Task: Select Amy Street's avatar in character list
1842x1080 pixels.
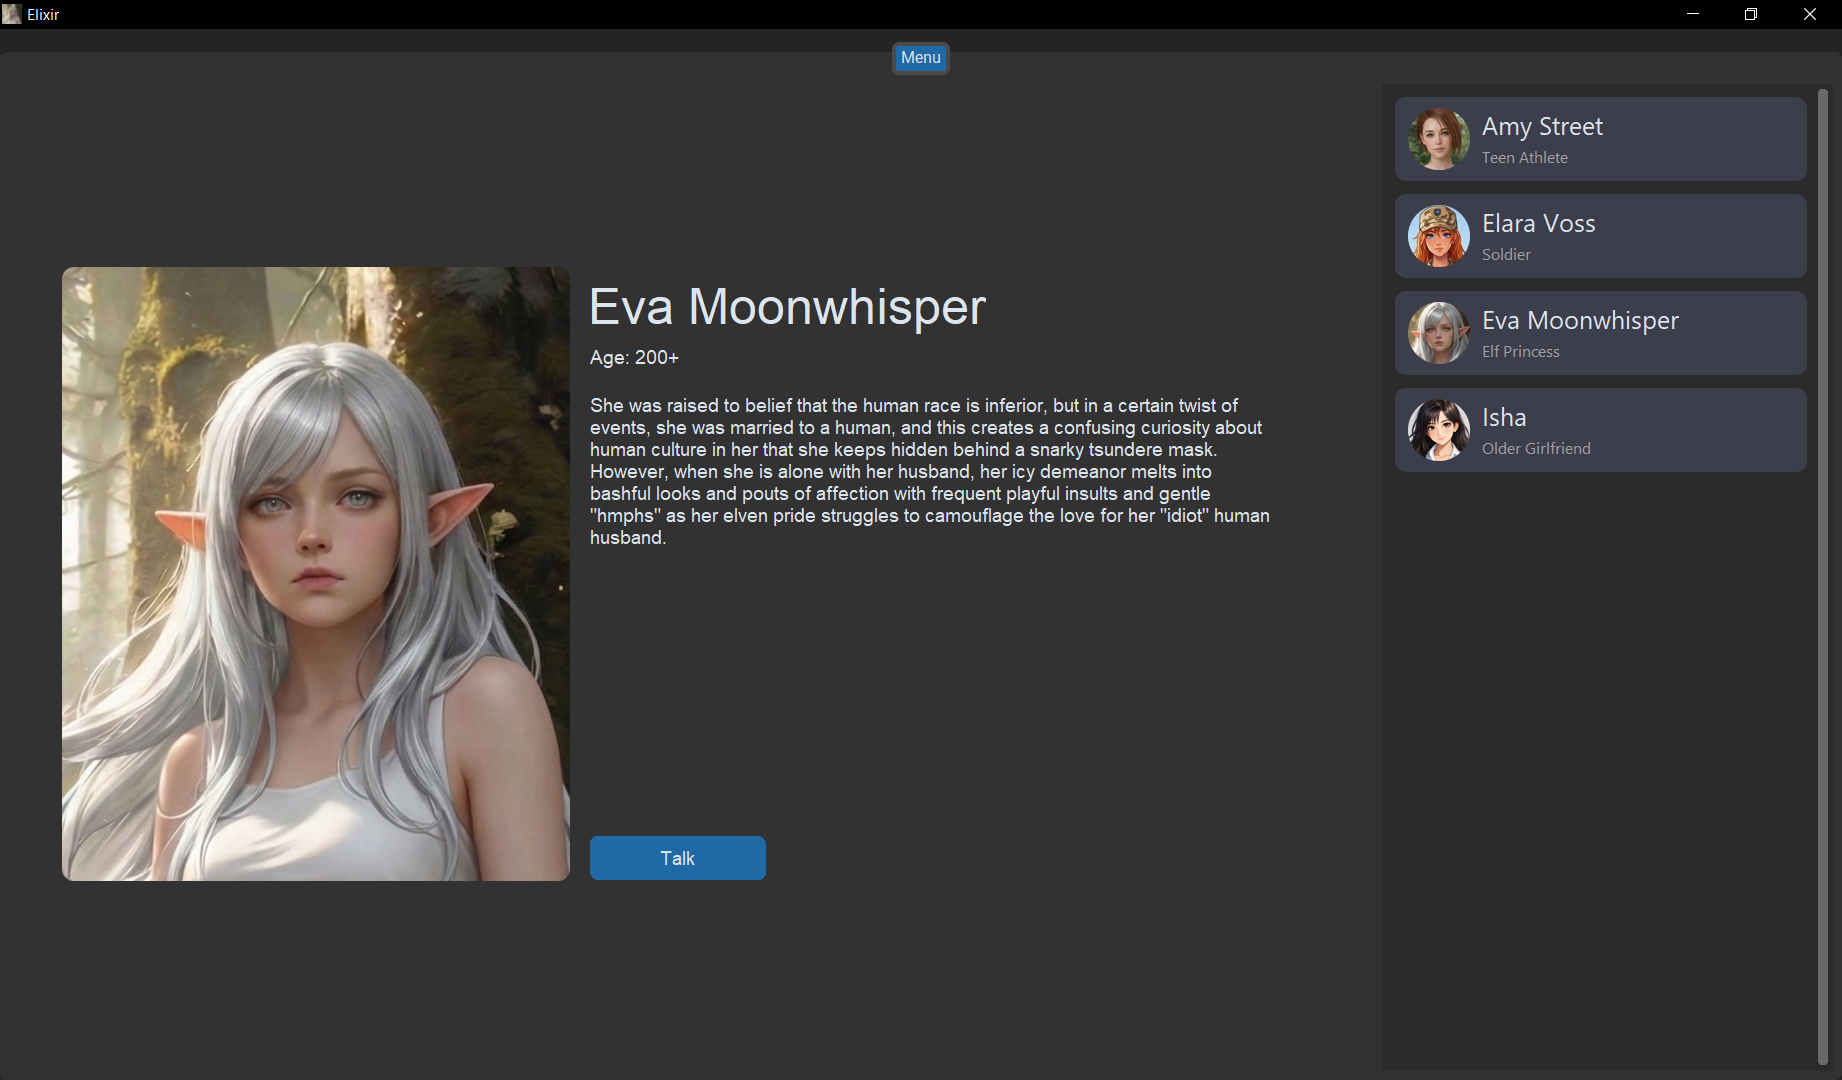Action: [x=1439, y=139]
